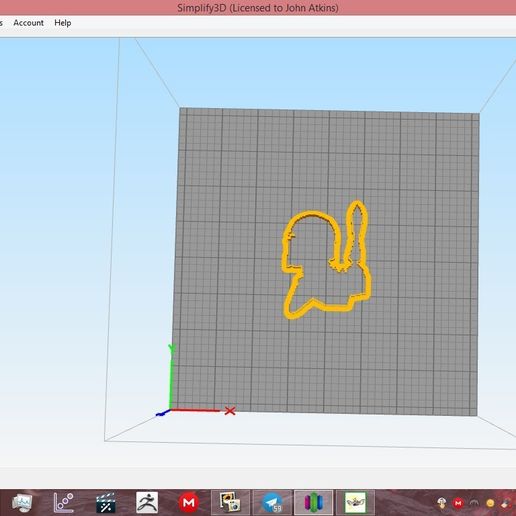Image resolution: width=516 pixels, height=516 pixels.
Task: Switch to Simplify3D taskbar icon
Action: (x=314, y=502)
